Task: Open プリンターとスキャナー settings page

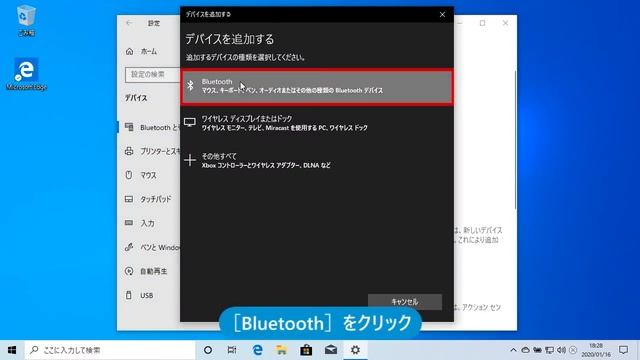Action: (149, 151)
